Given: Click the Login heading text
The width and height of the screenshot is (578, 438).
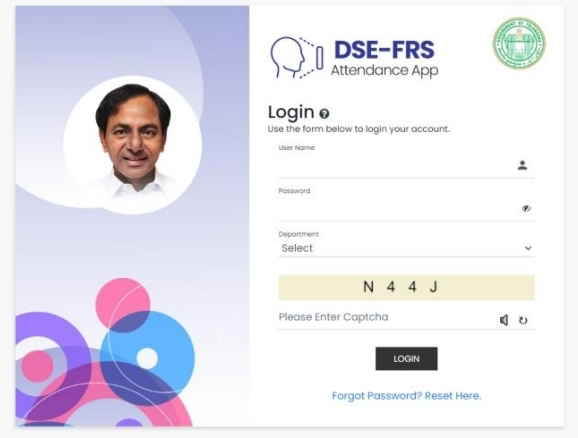Looking at the screenshot, I should click(x=291, y=112).
